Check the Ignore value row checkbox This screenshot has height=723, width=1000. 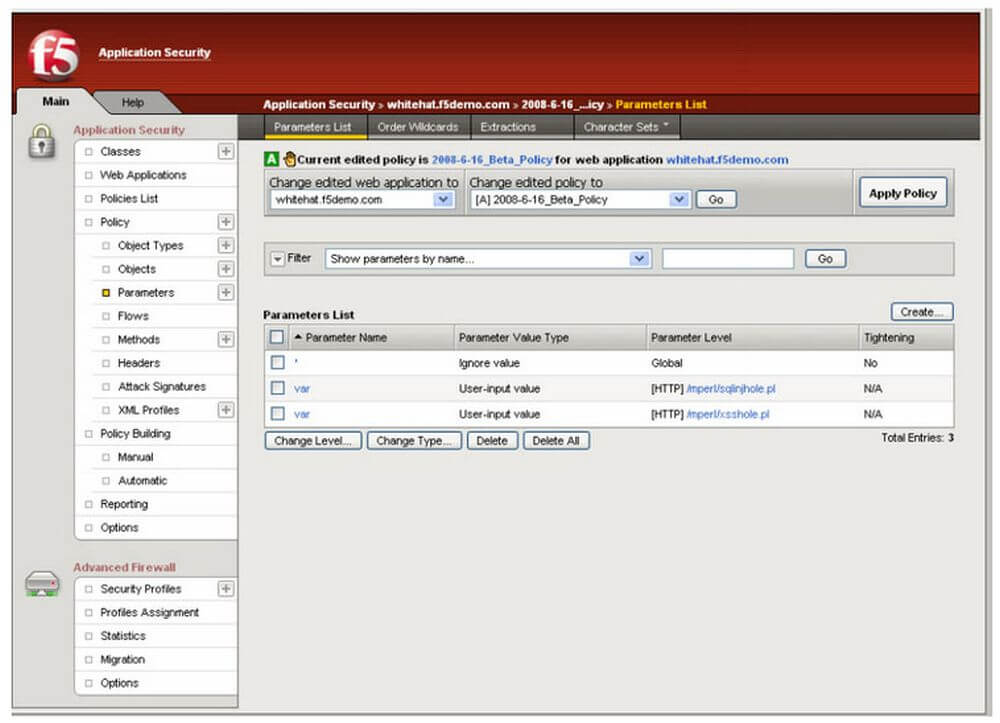[277, 363]
